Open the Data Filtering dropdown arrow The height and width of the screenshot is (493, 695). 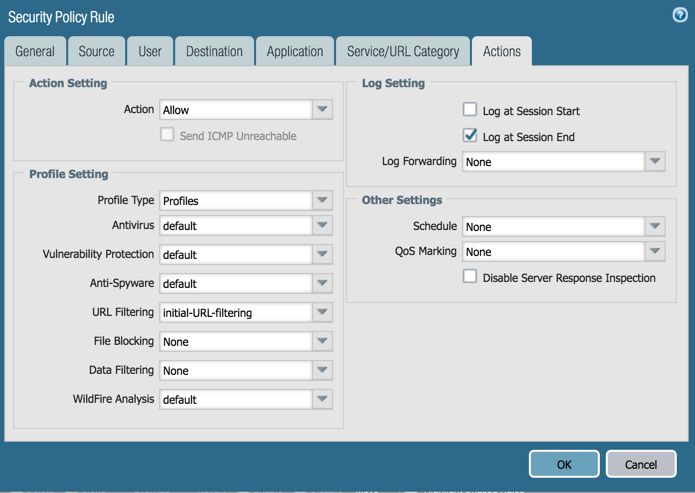(x=322, y=370)
